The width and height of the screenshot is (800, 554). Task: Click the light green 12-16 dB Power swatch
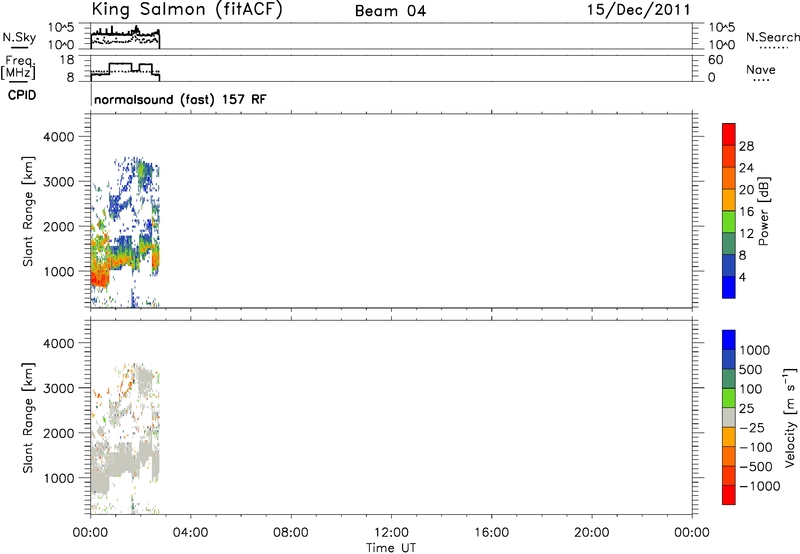coord(729,222)
